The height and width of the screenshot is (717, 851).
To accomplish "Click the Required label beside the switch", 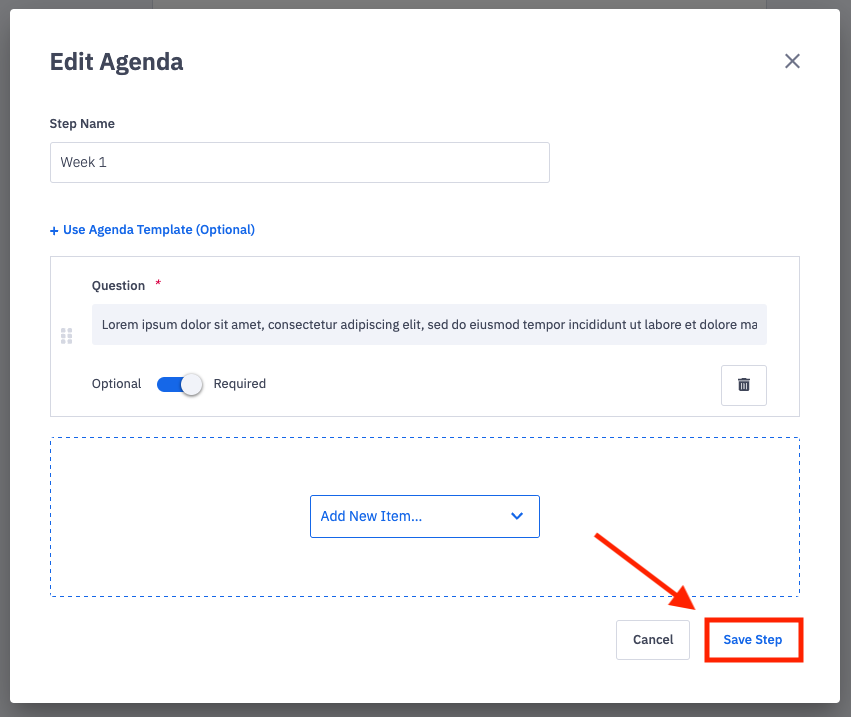I will click(240, 384).
